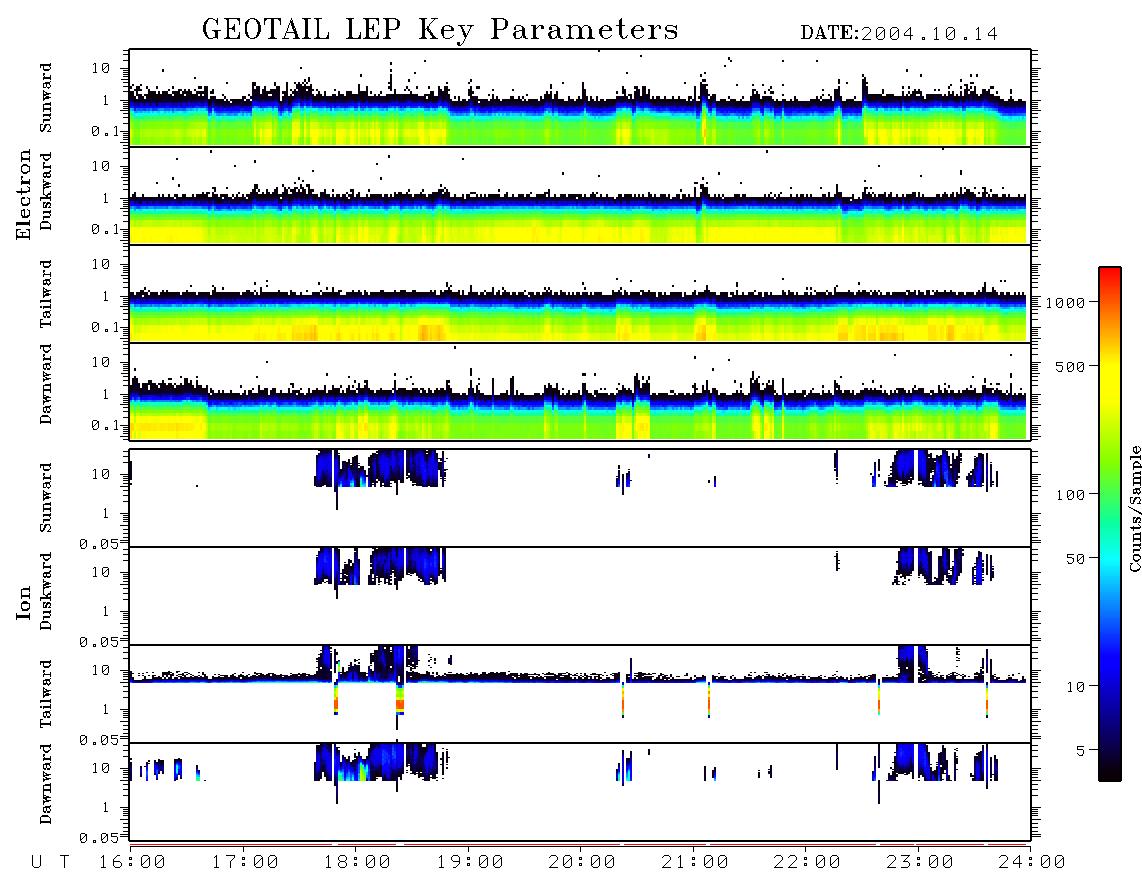Click the Ion "Sunward" panel label
The image size is (1142, 880).
coord(46,498)
